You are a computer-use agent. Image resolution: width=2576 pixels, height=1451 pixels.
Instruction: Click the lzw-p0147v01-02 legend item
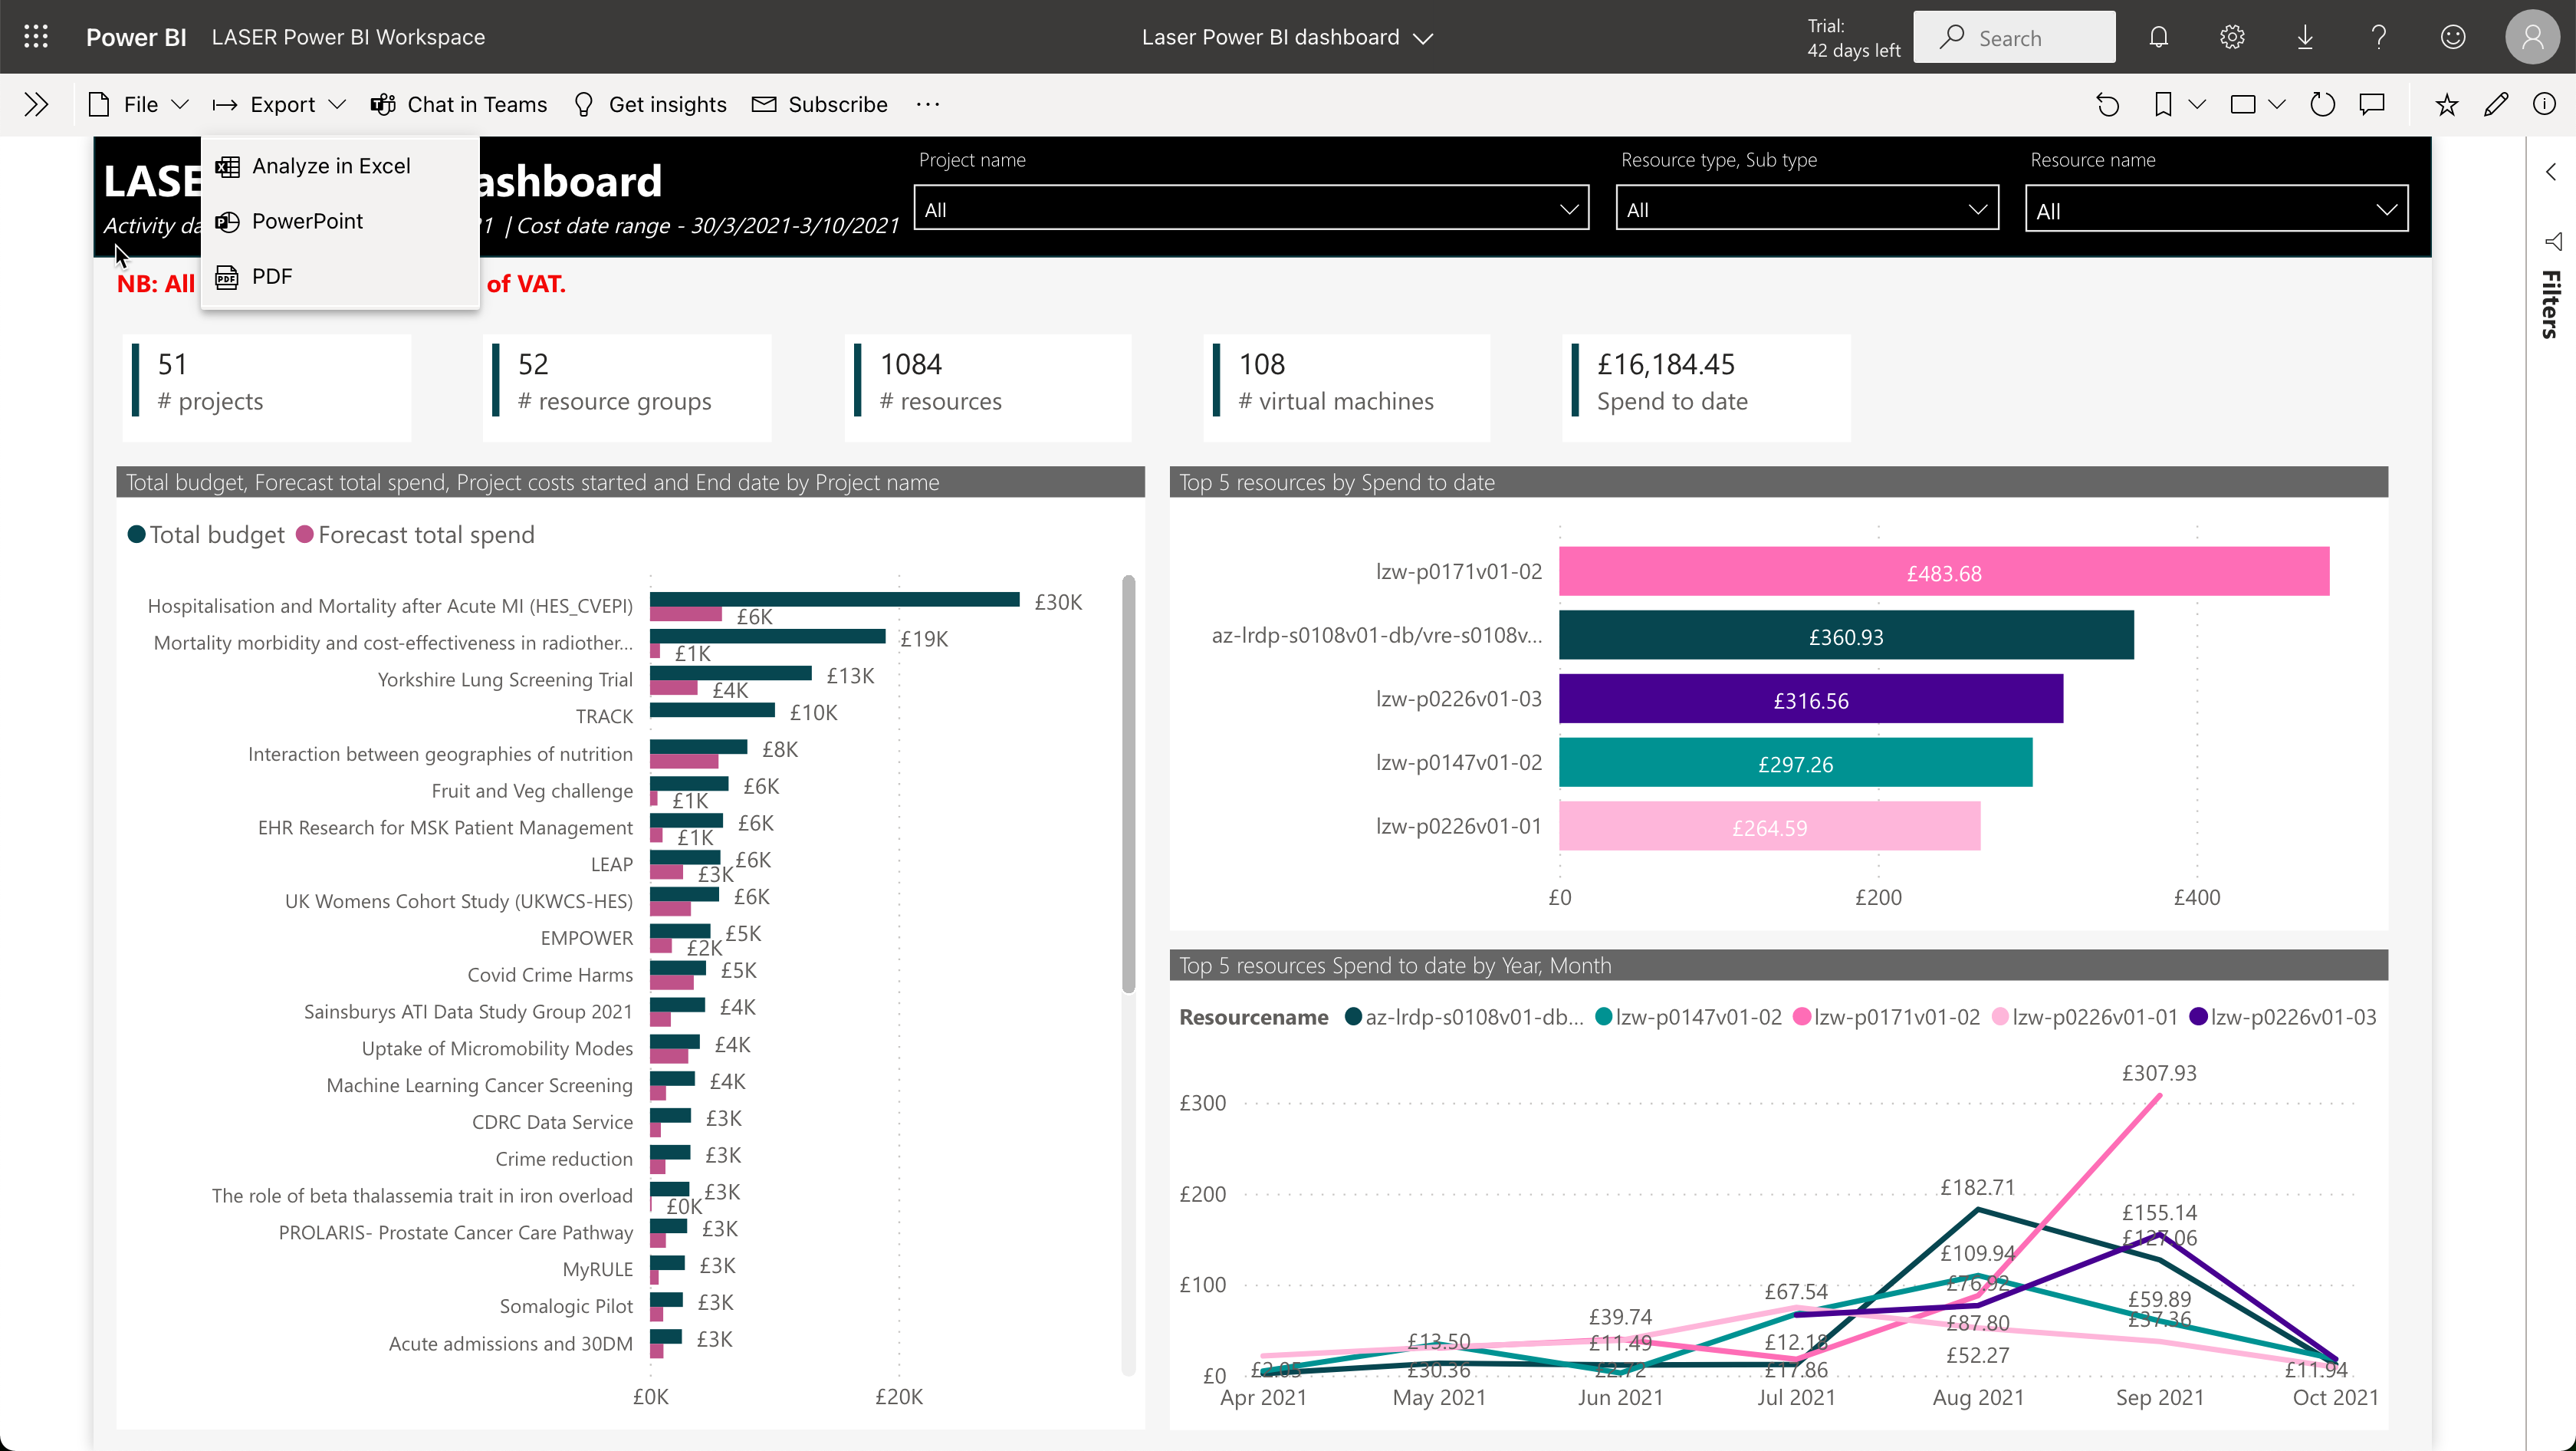click(1689, 1017)
